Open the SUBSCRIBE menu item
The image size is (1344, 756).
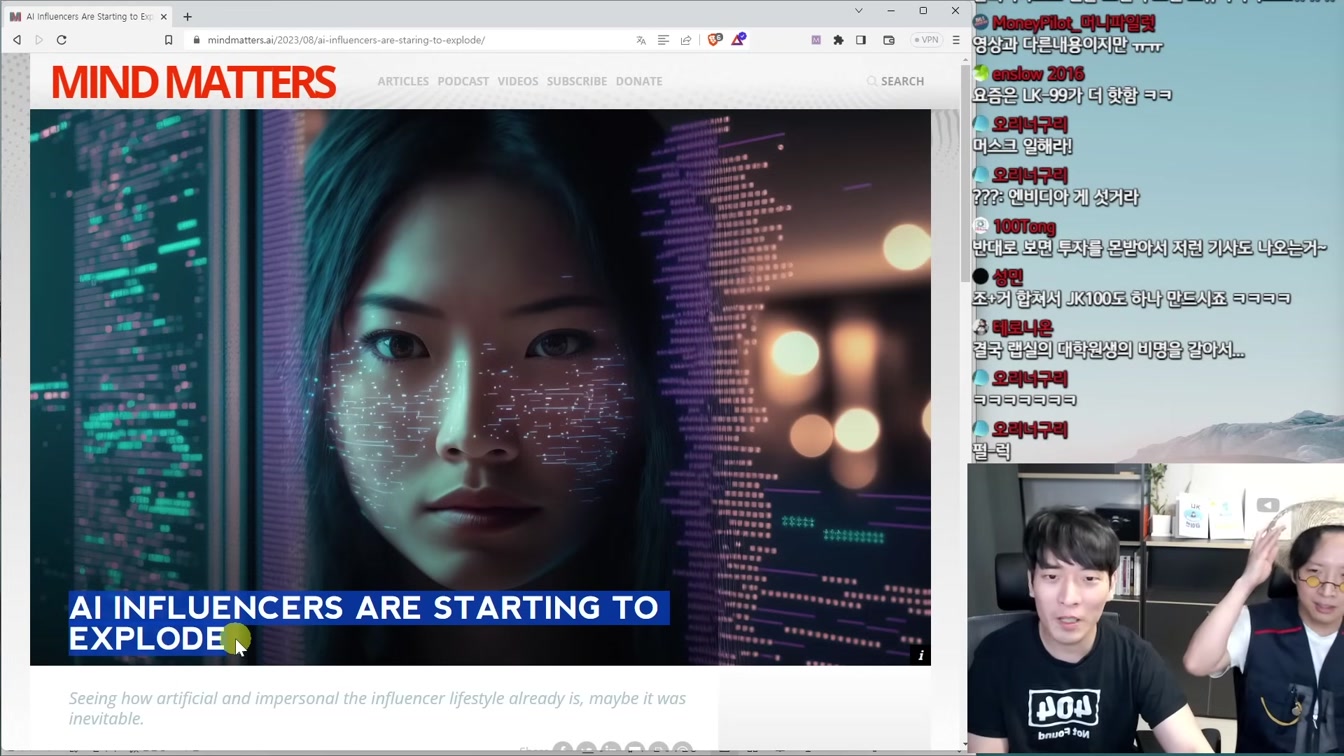click(x=577, y=81)
